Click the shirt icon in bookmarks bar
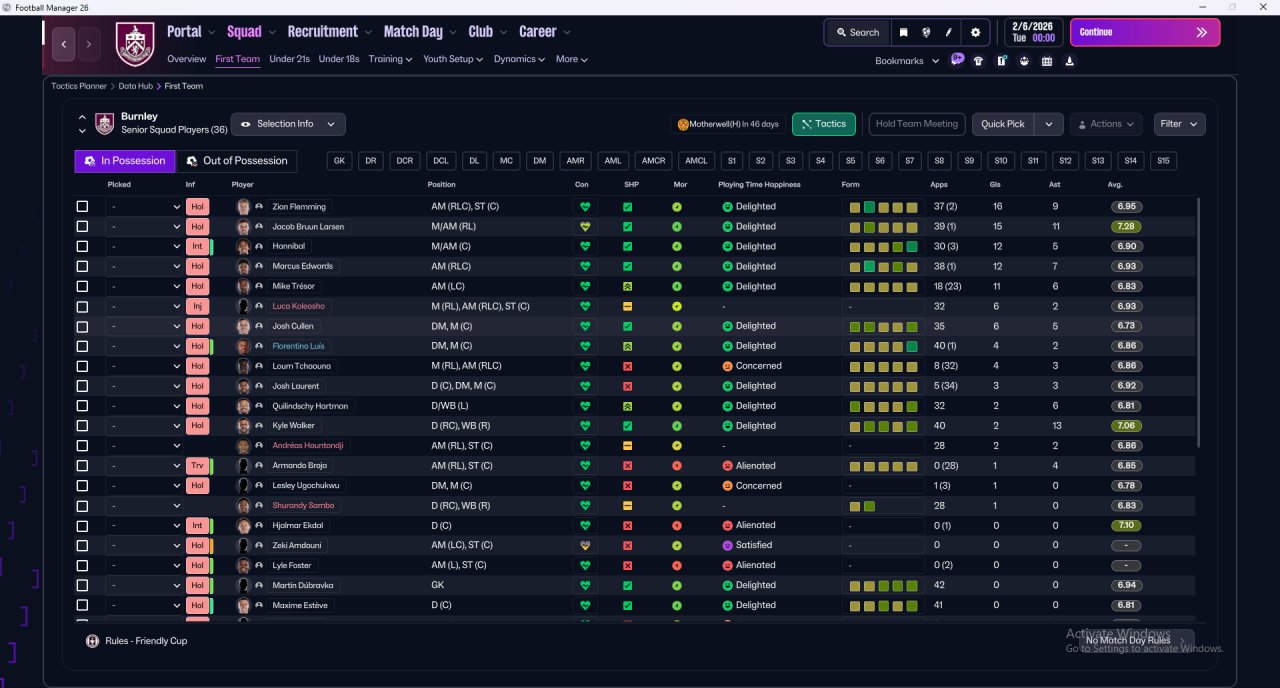The width and height of the screenshot is (1280, 688). pos(978,61)
